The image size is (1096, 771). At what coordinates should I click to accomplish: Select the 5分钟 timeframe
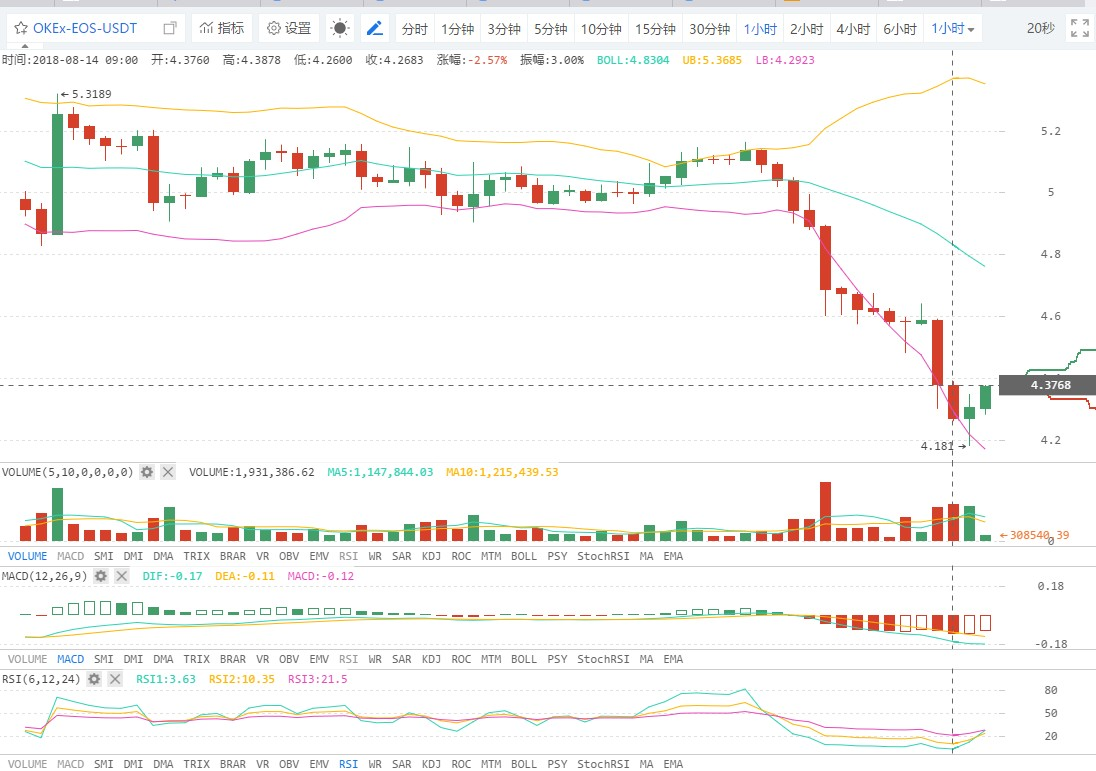[x=551, y=29]
